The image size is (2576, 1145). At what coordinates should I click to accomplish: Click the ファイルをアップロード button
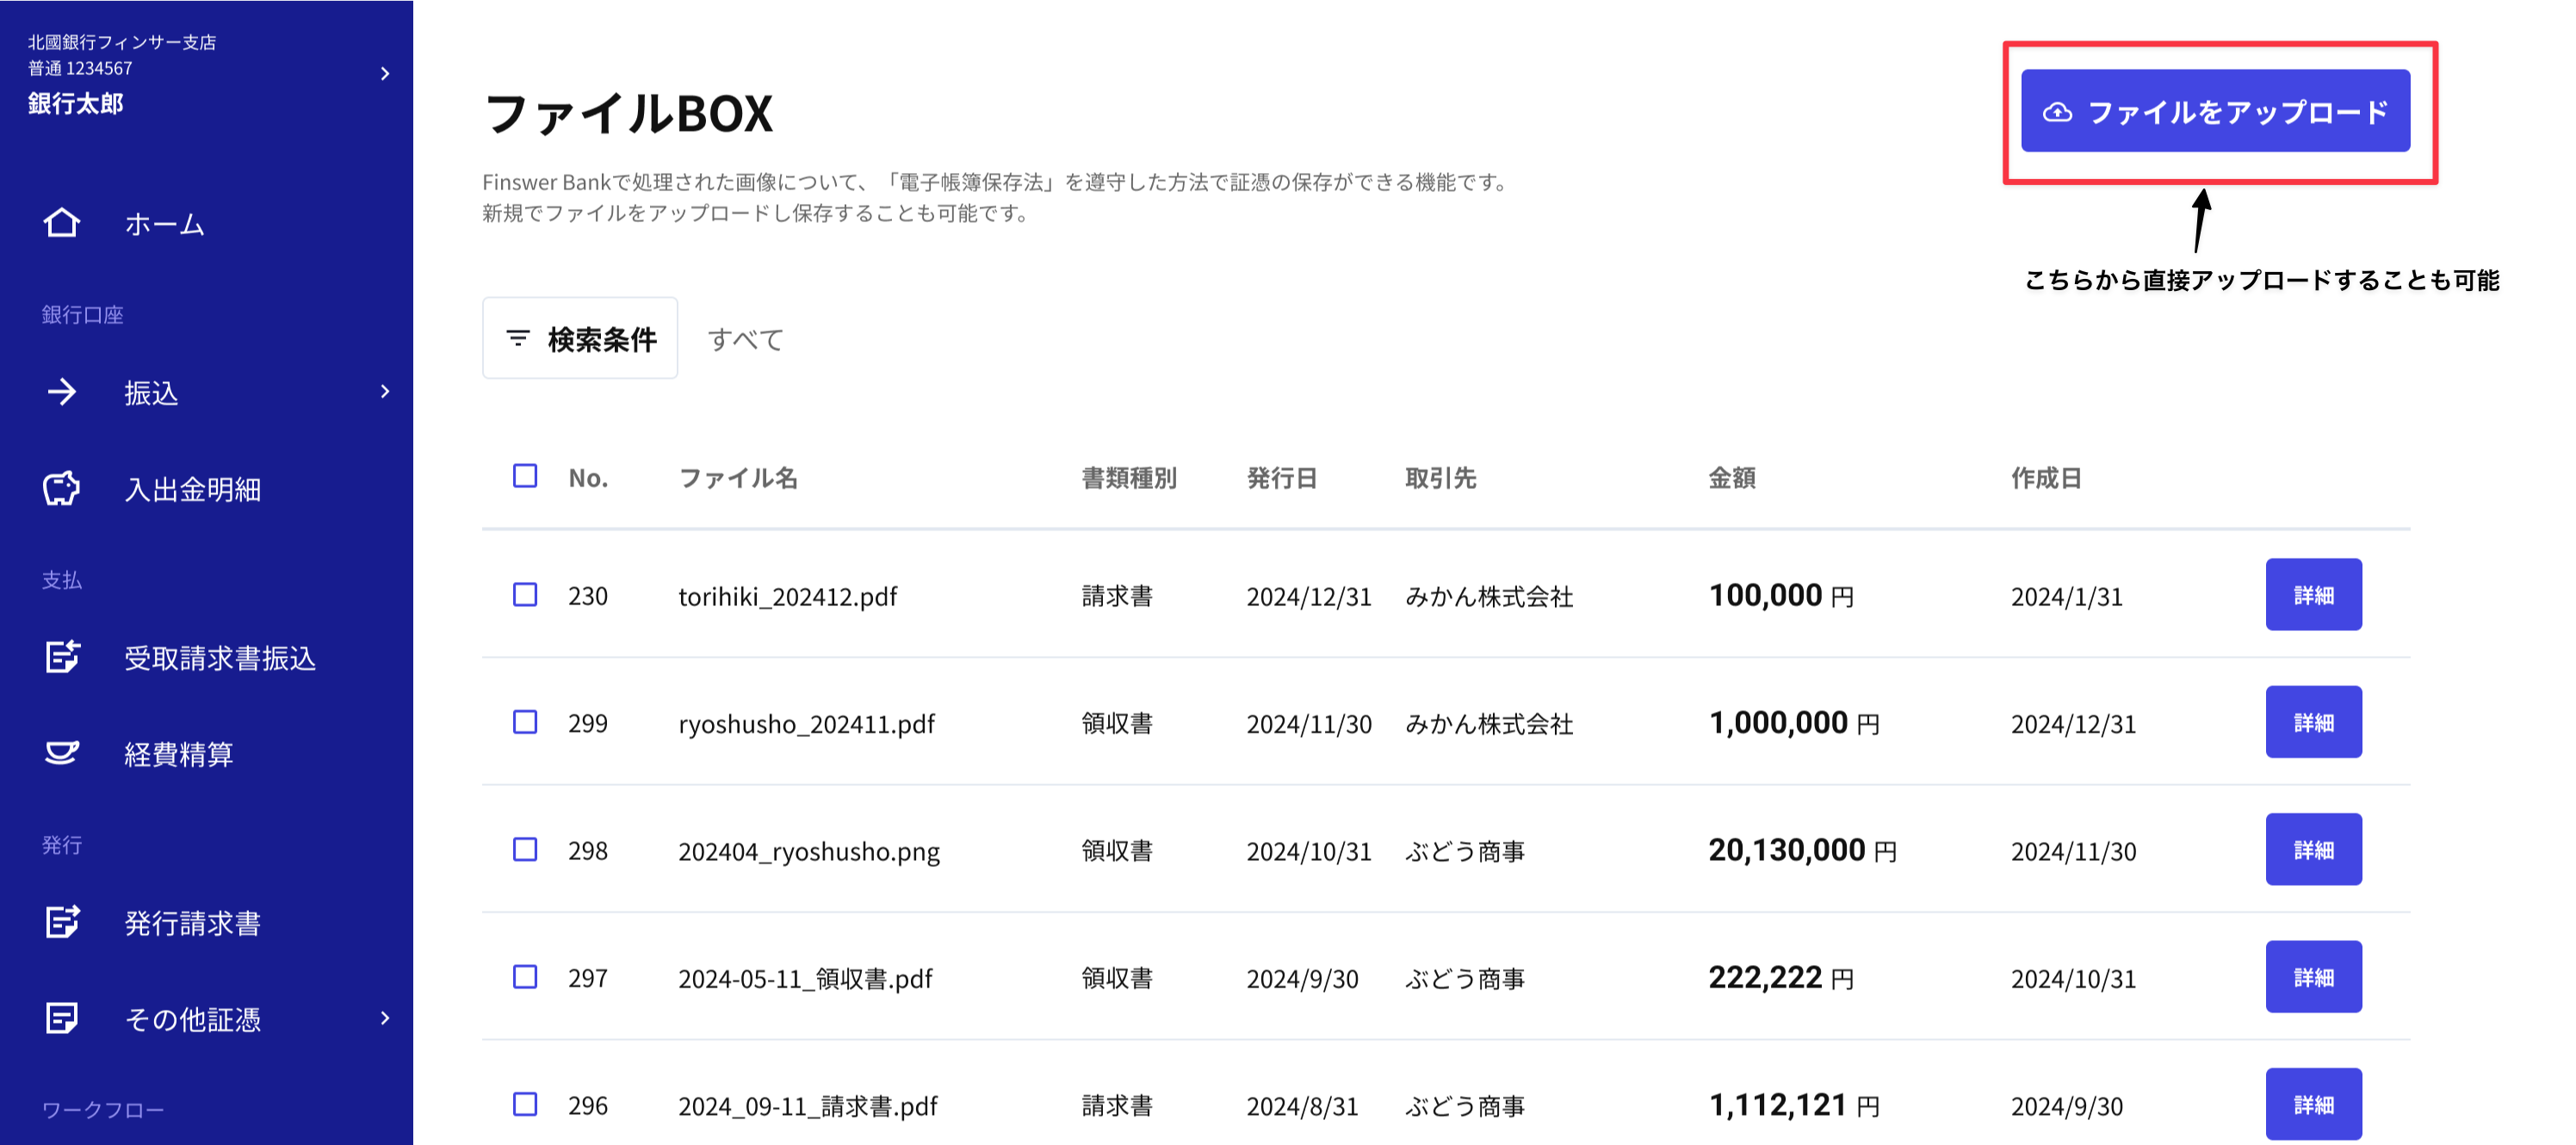(x=2215, y=111)
